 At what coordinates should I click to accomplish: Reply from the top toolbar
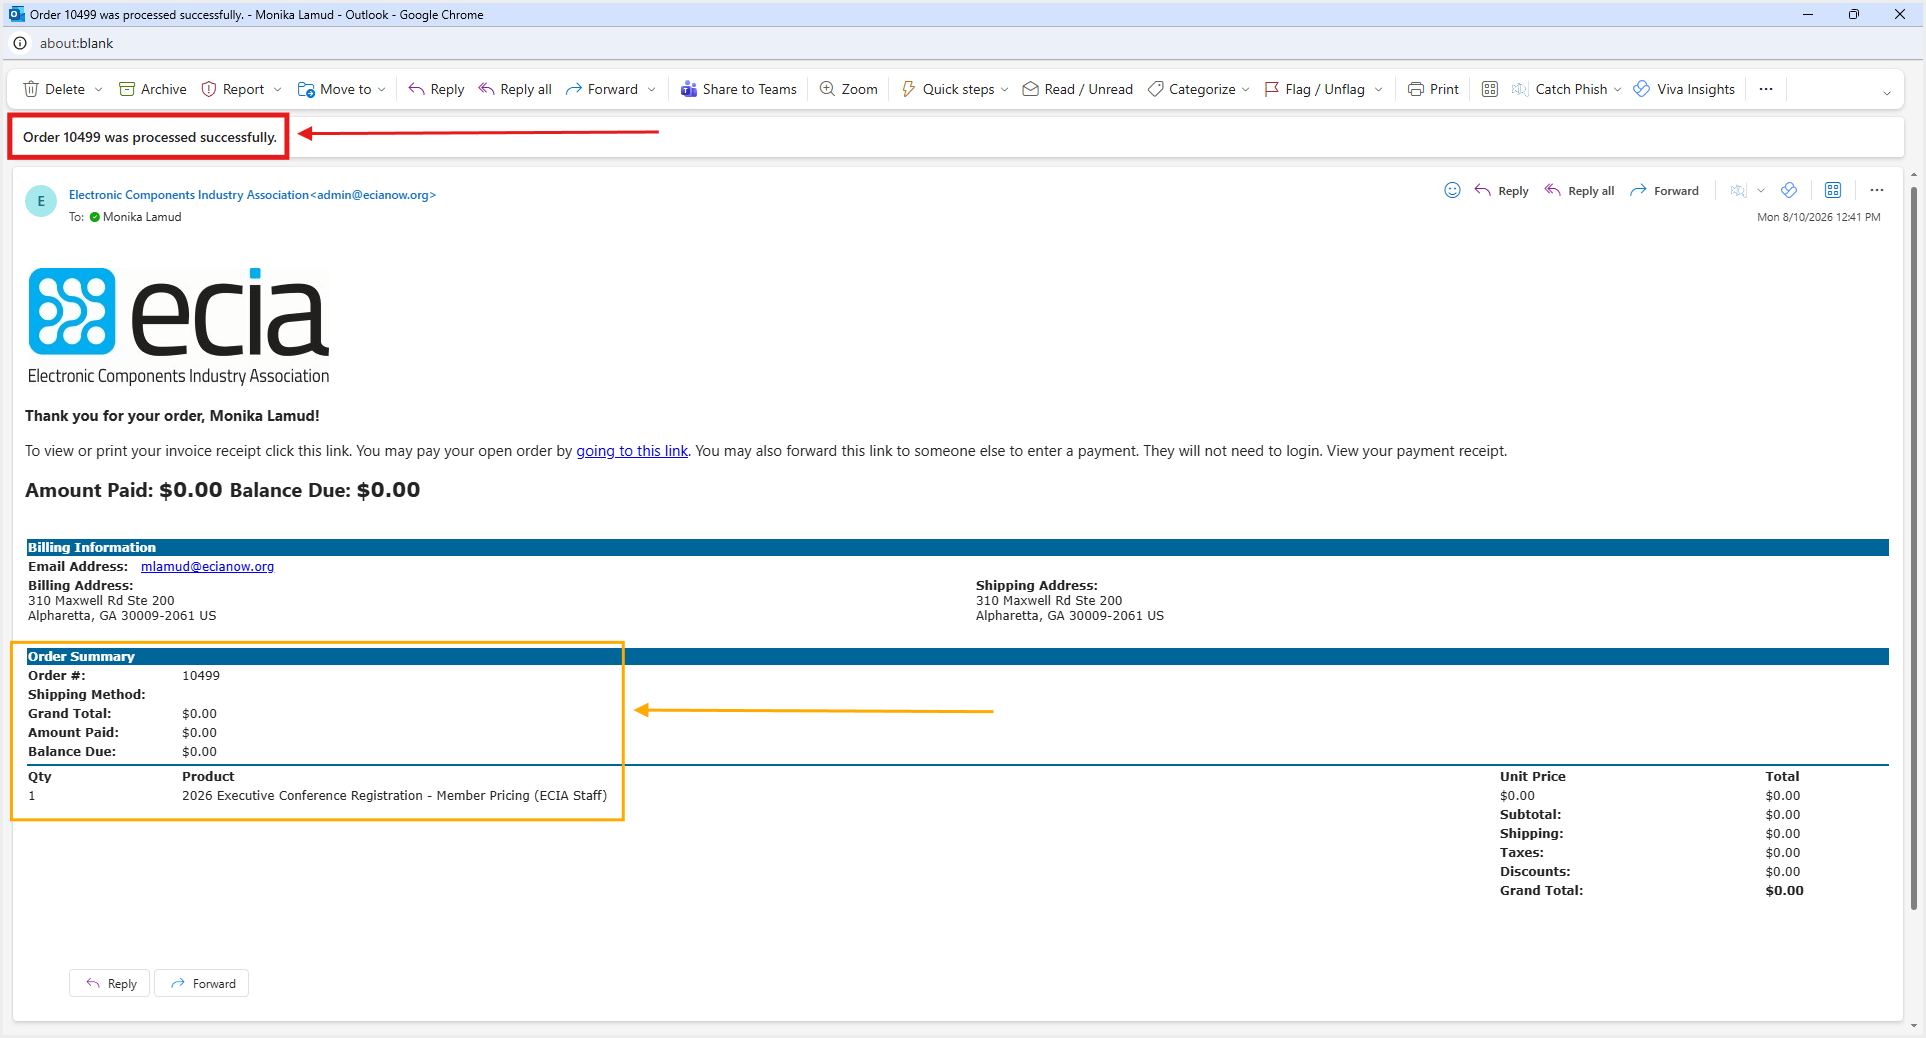click(x=436, y=89)
